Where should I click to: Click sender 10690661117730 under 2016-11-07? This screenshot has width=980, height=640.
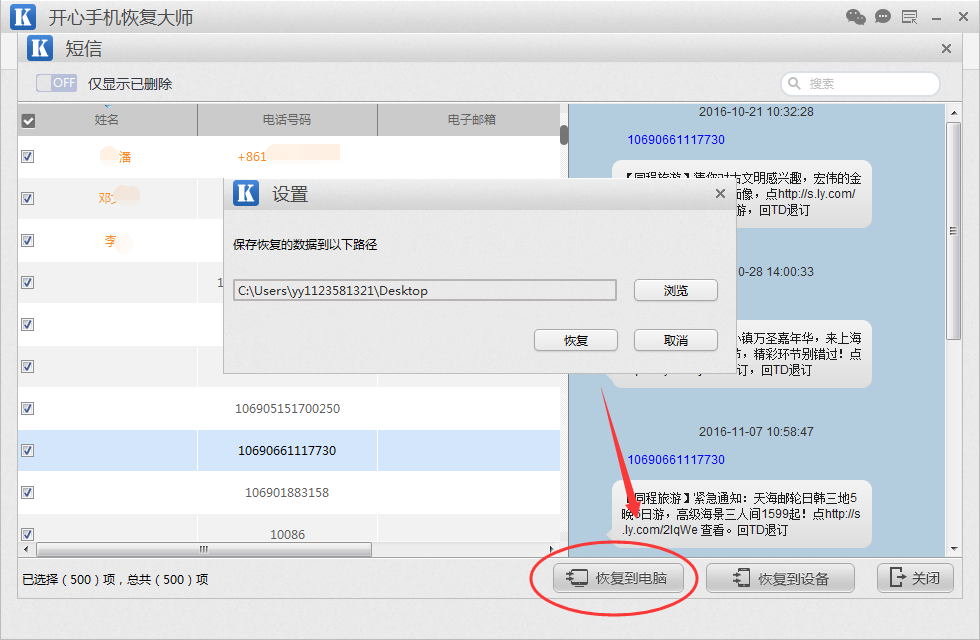(x=676, y=459)
